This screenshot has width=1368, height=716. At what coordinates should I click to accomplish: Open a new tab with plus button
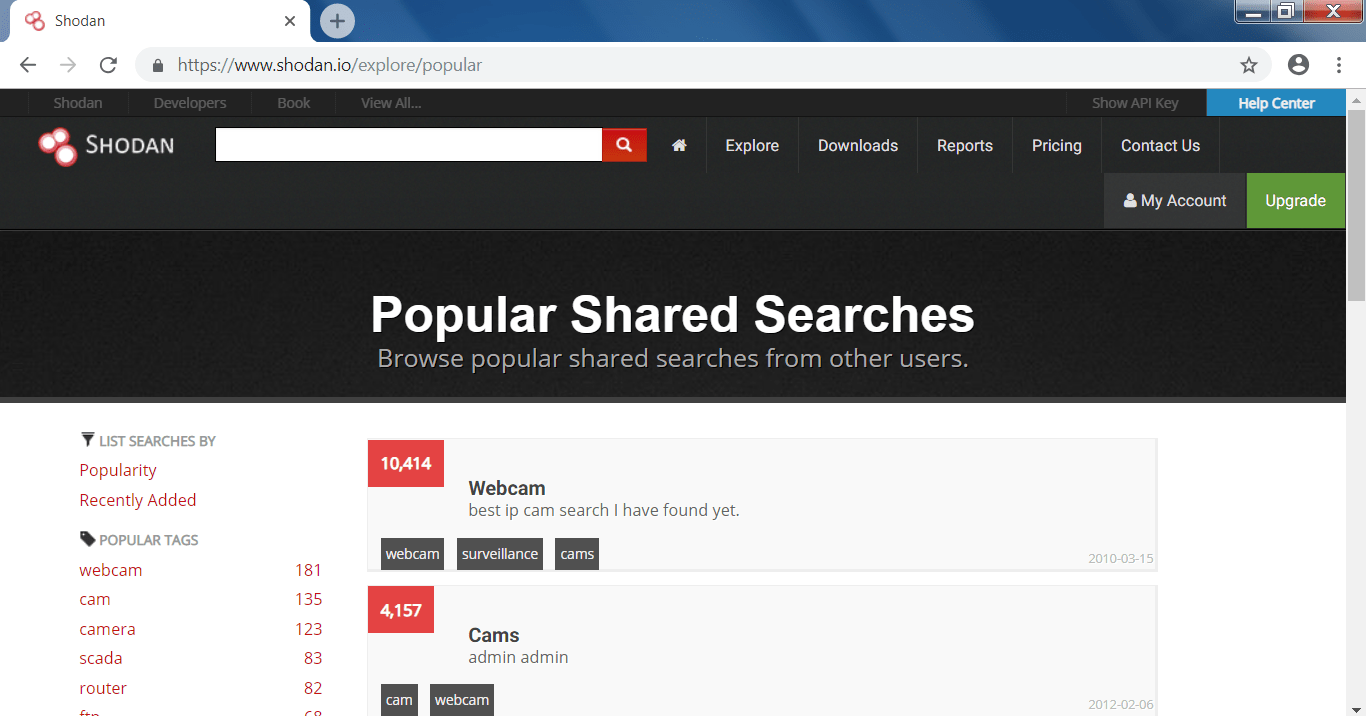[337, 21]
